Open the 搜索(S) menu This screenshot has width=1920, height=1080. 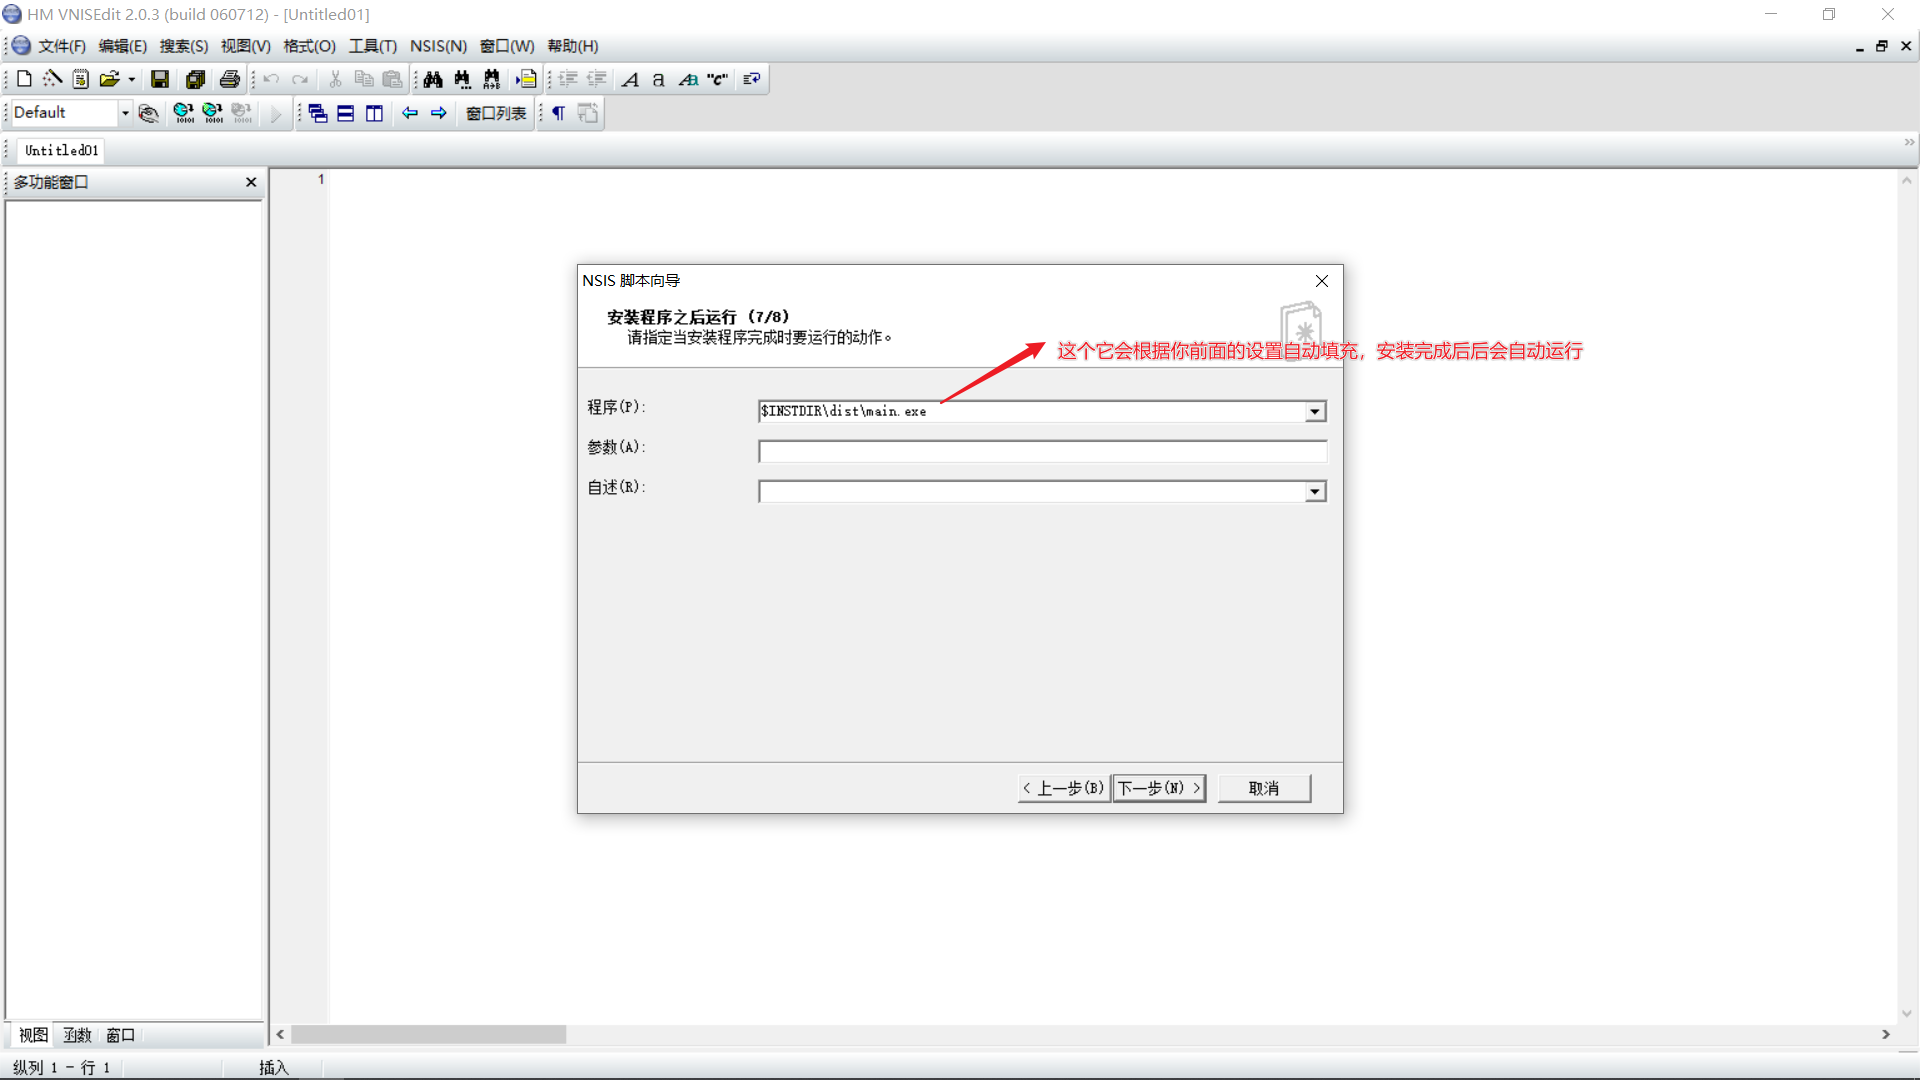click(x=184, y=46)
